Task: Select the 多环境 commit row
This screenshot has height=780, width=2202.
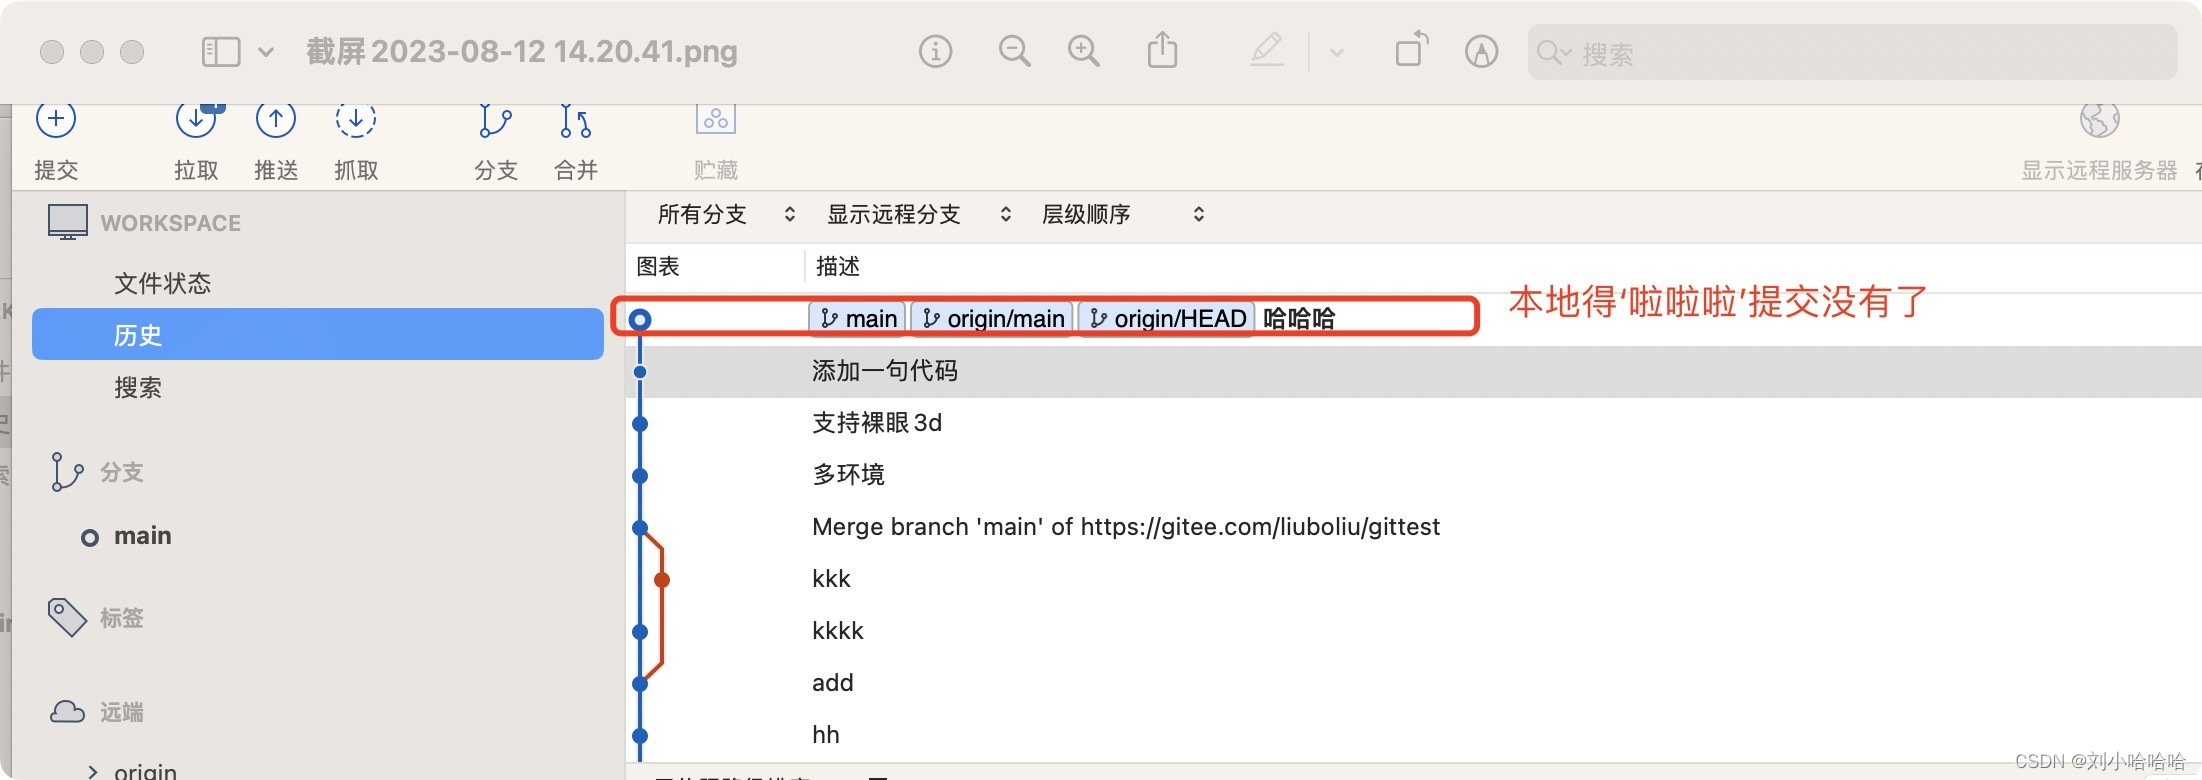Action: [x=1414, y=475]
